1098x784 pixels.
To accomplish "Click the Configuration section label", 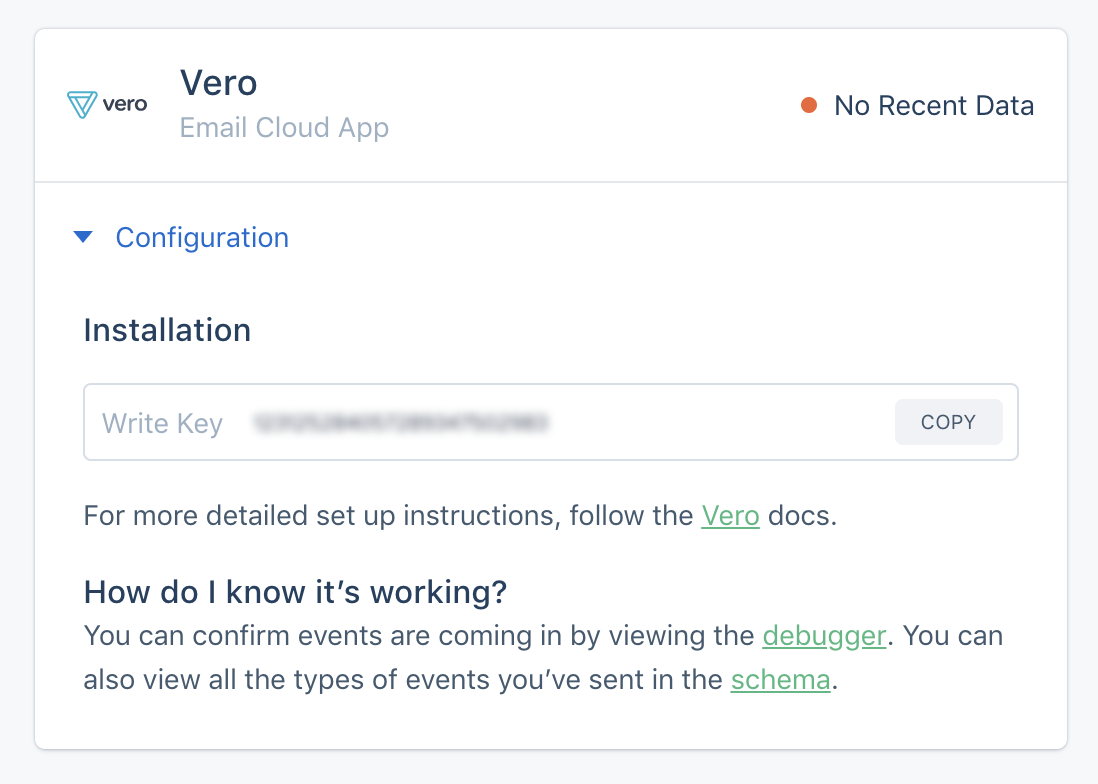I will tap(202, 238).
